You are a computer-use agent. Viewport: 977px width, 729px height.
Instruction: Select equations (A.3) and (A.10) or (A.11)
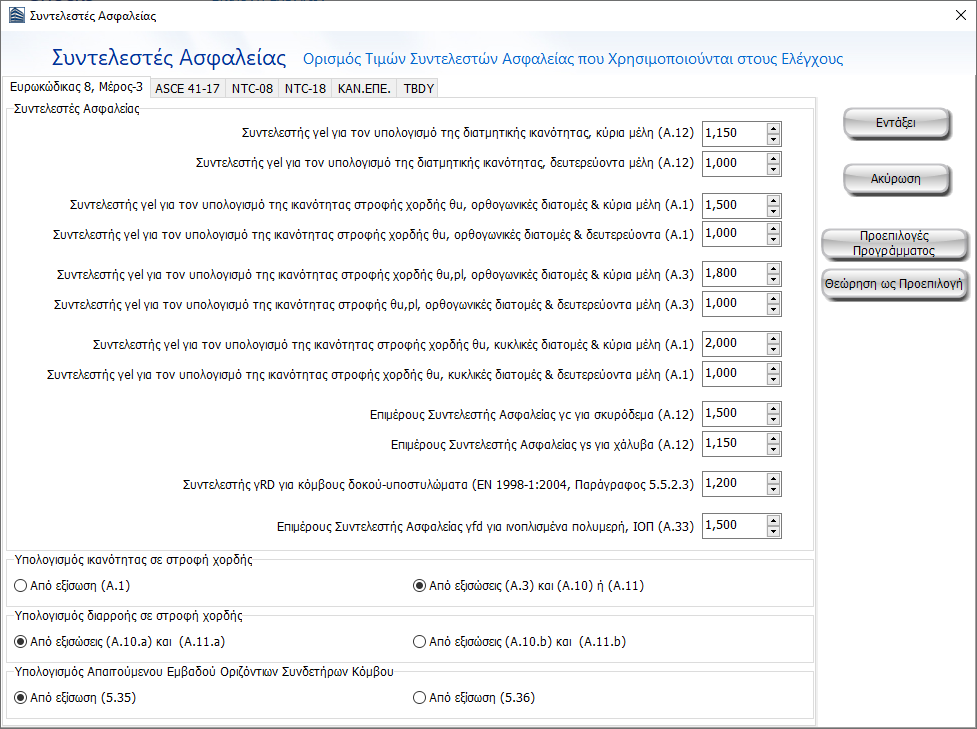(x=420, y=586)
